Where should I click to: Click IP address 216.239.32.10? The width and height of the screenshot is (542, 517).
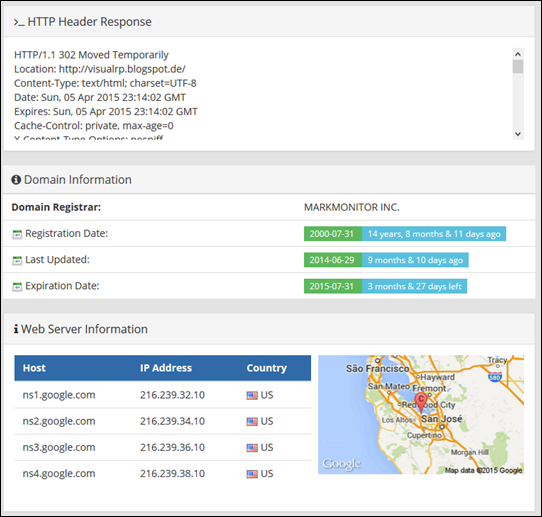[x=172, y=395]
